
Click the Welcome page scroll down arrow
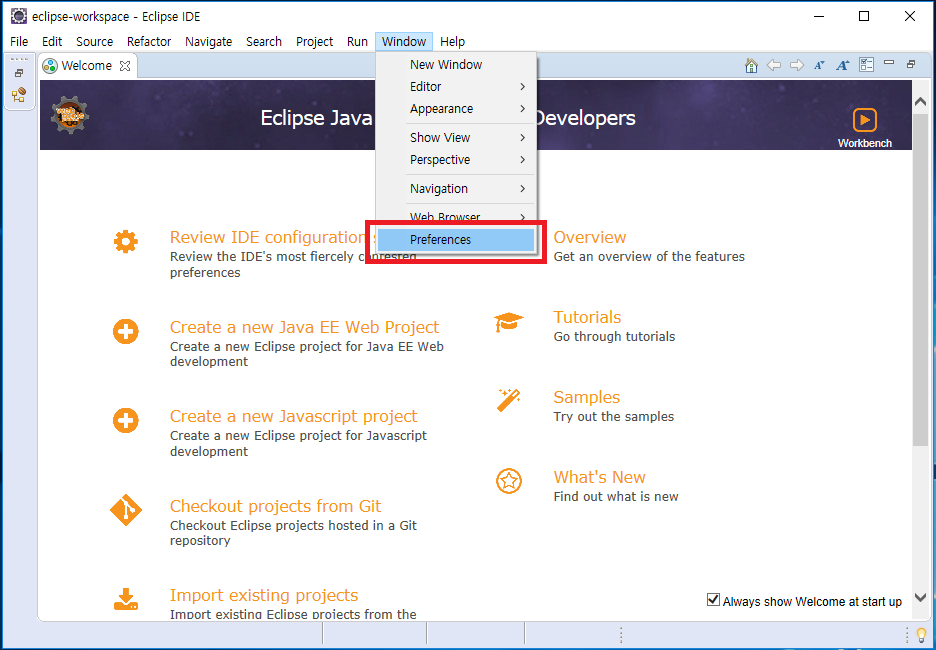(920, 597)
